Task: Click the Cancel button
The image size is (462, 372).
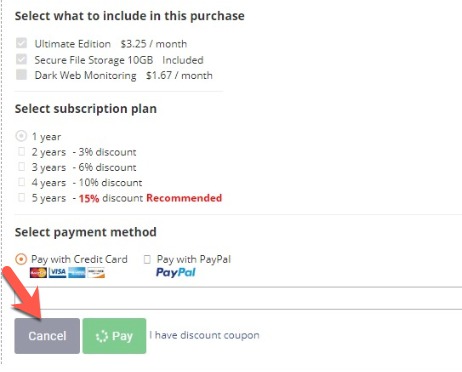Action: 47,336
